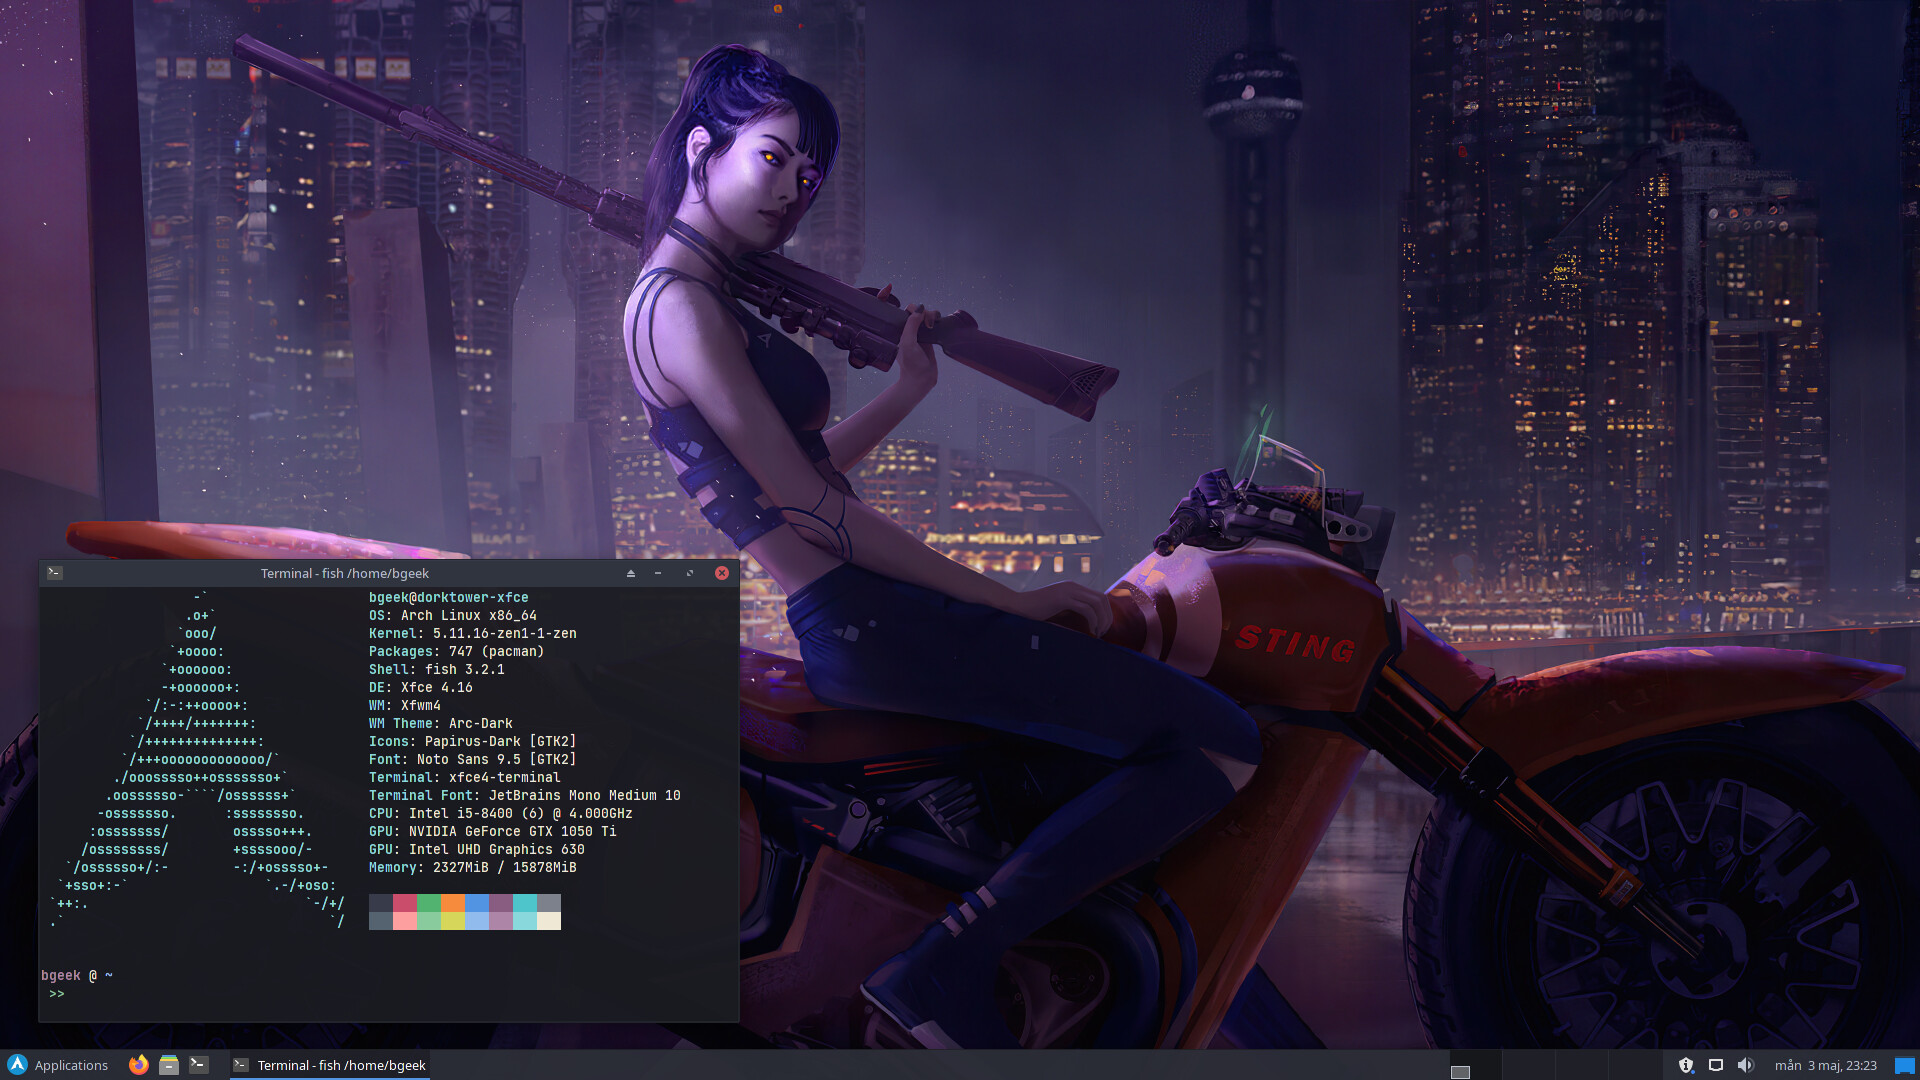Click 'bgeek@dorktower-xfce' in the terminal
The width and height of the screenshot is (1920, 1080).
tap(449, 597)
